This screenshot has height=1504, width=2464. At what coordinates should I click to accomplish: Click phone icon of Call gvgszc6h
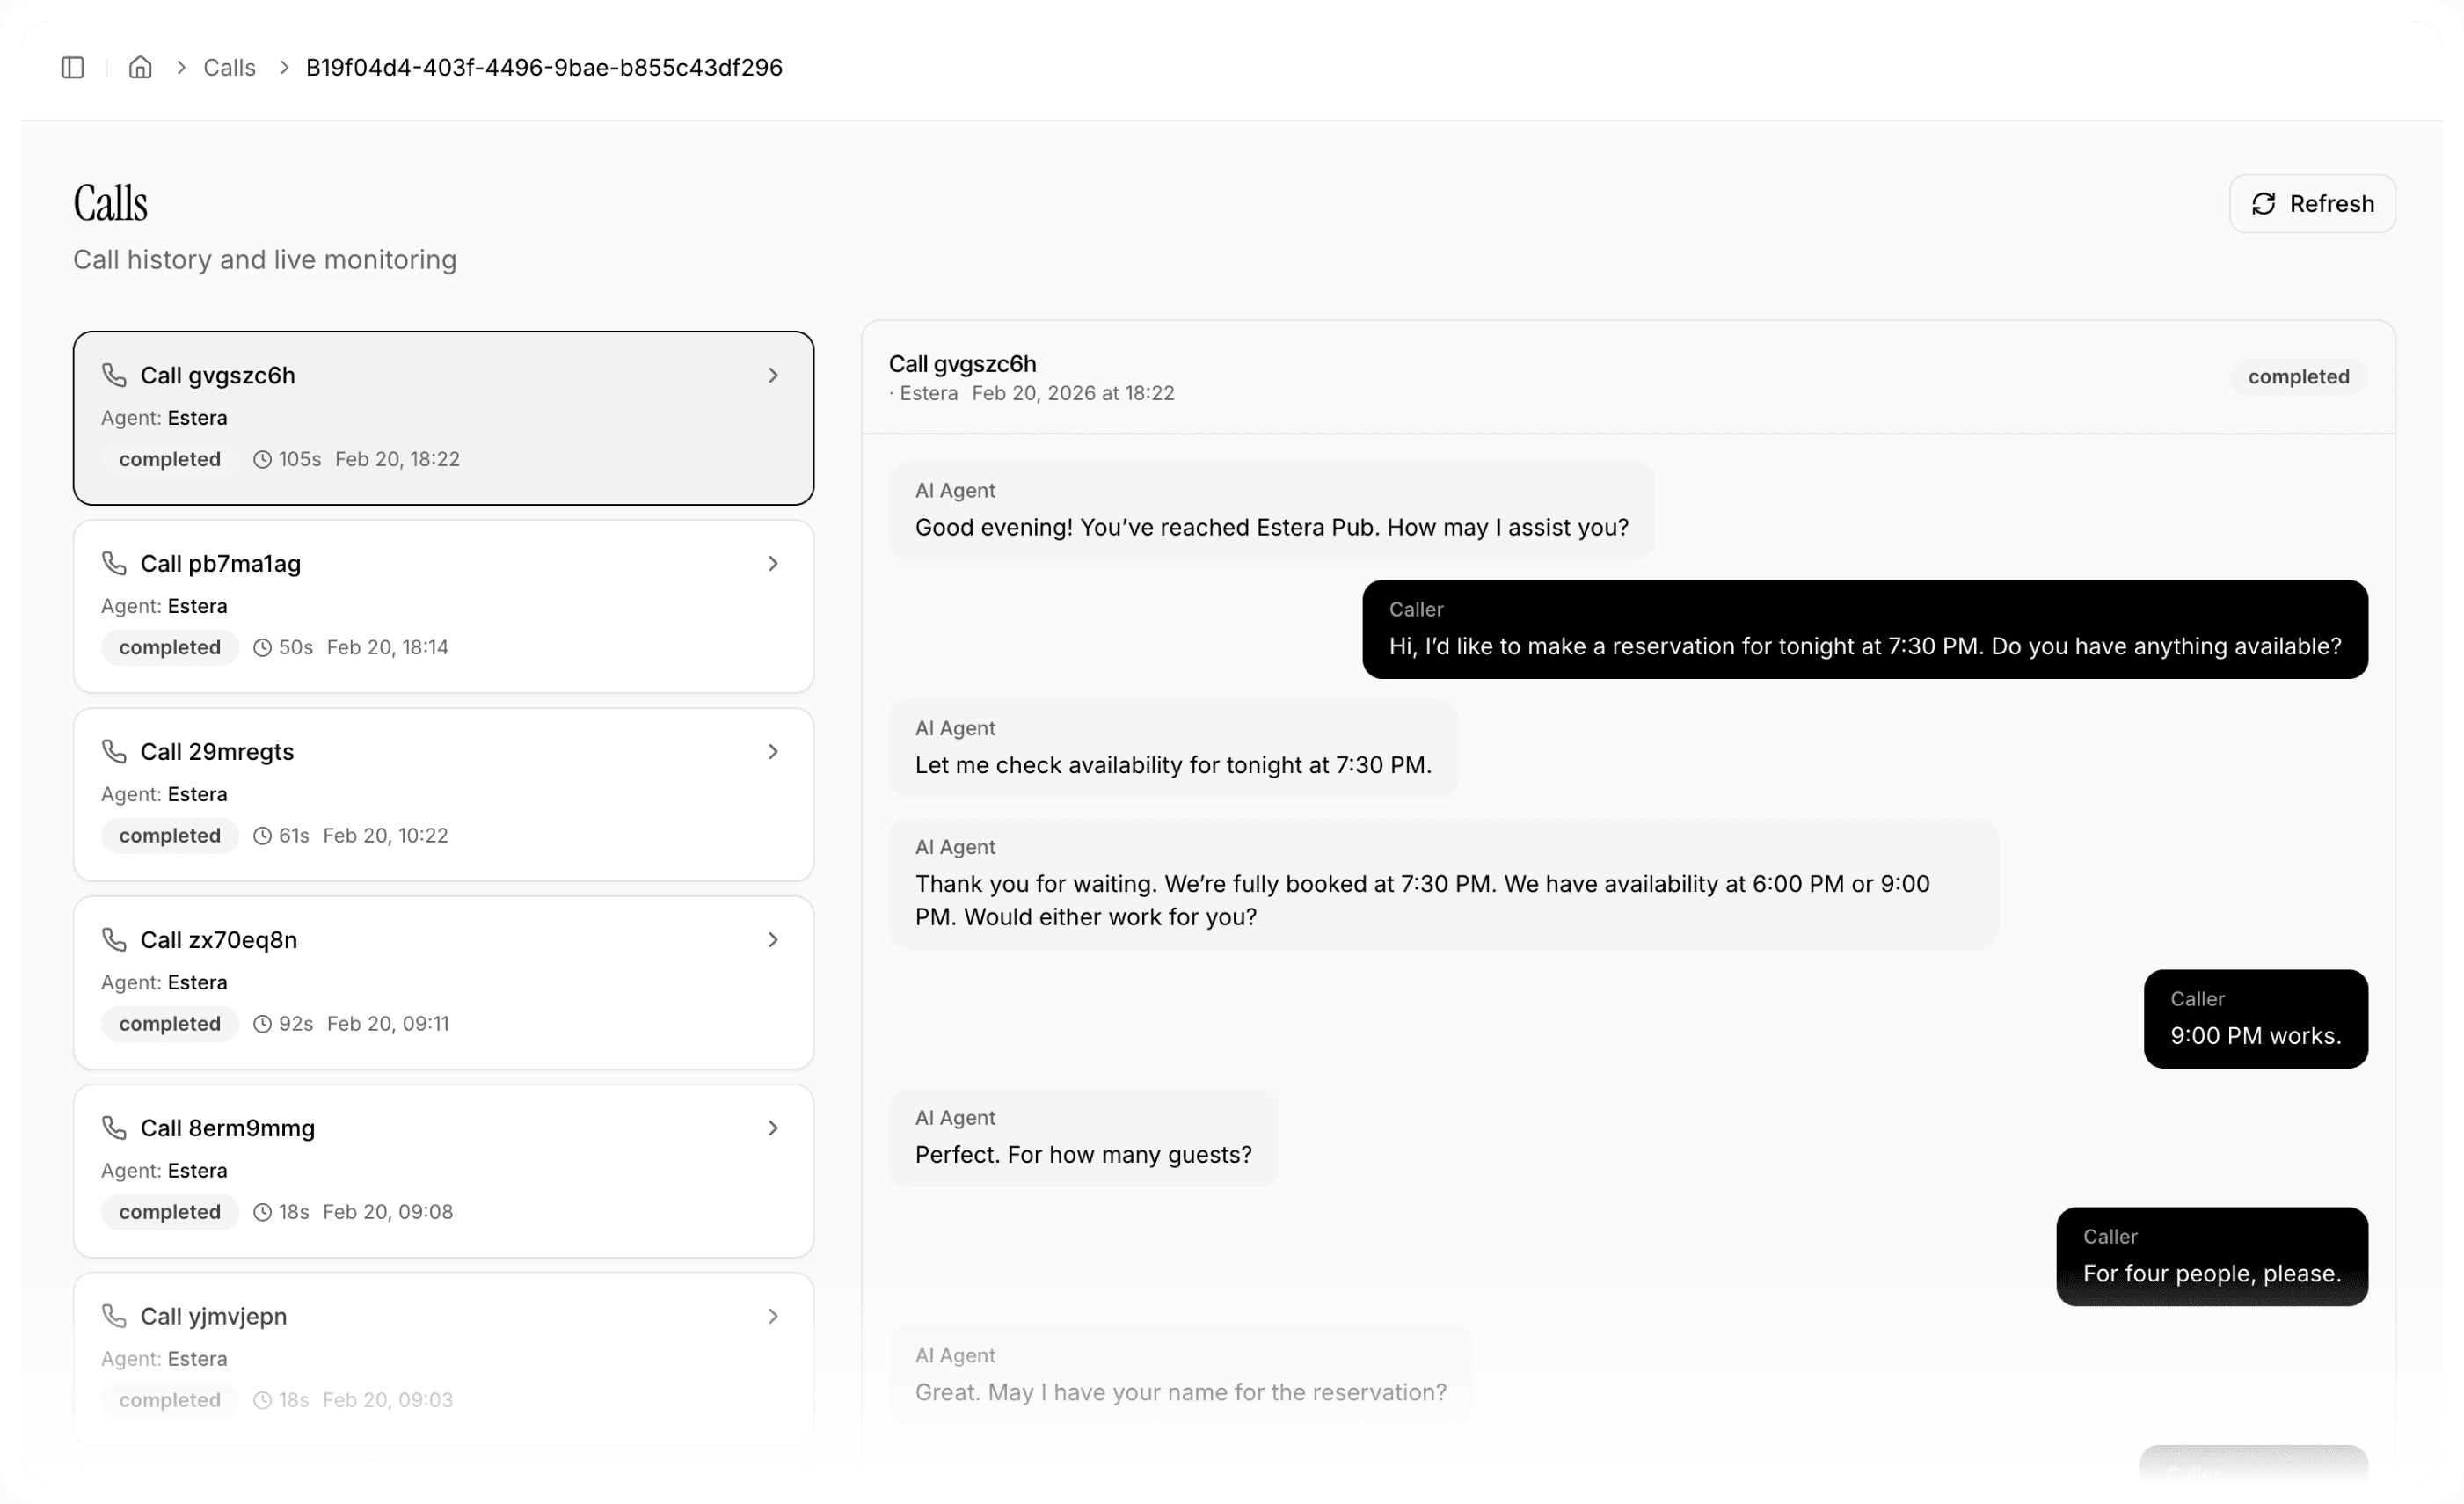[114, 375]
